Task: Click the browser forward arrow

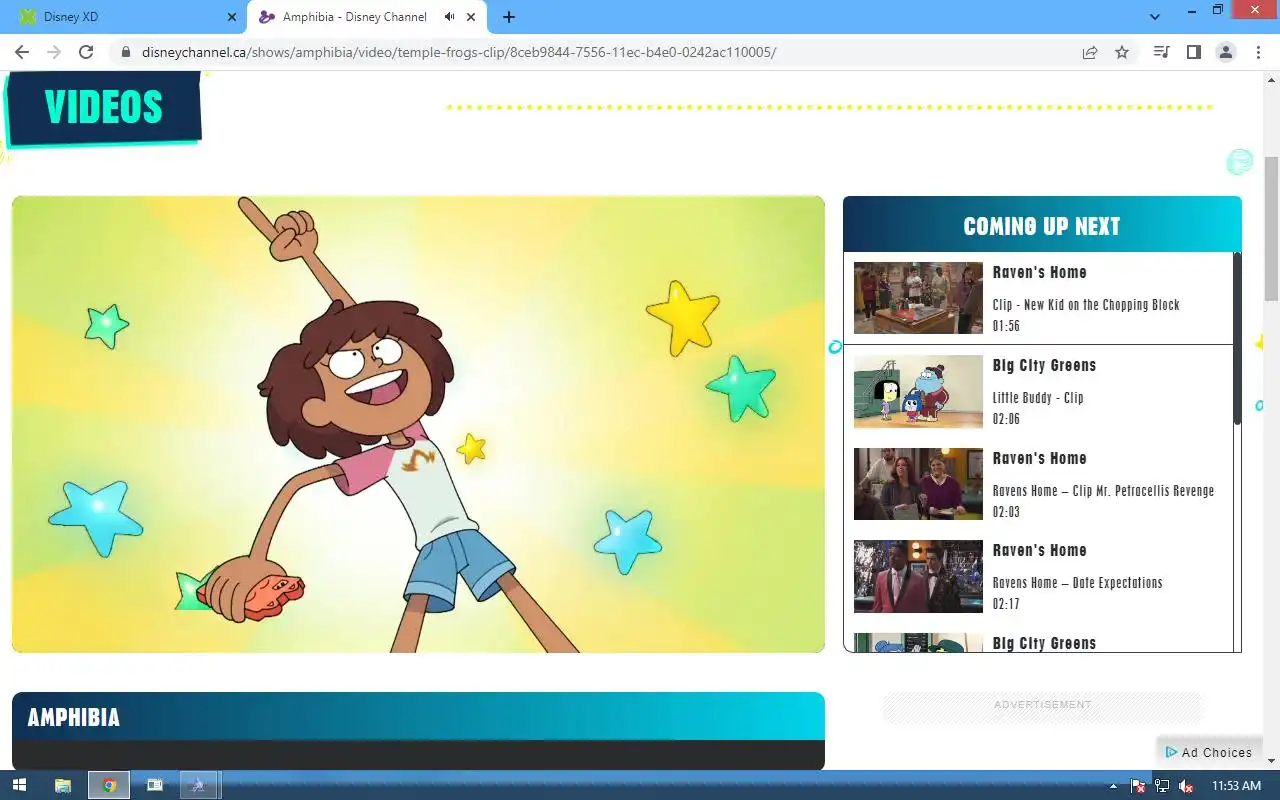Action: (x=54, y=52)
